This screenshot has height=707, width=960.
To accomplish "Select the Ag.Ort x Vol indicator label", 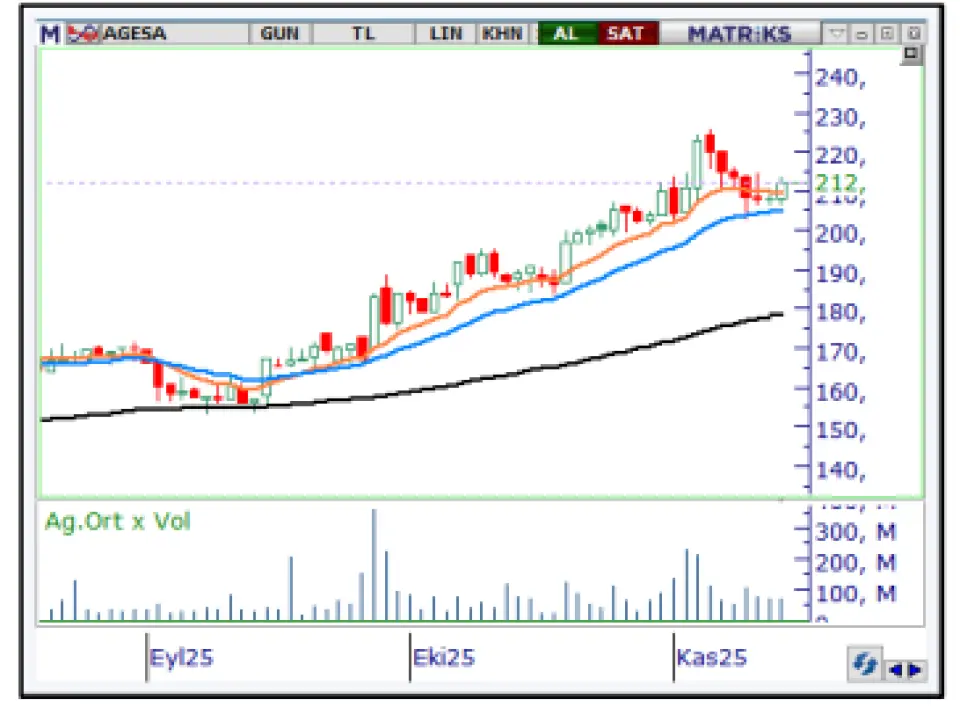I will point(117,521).
